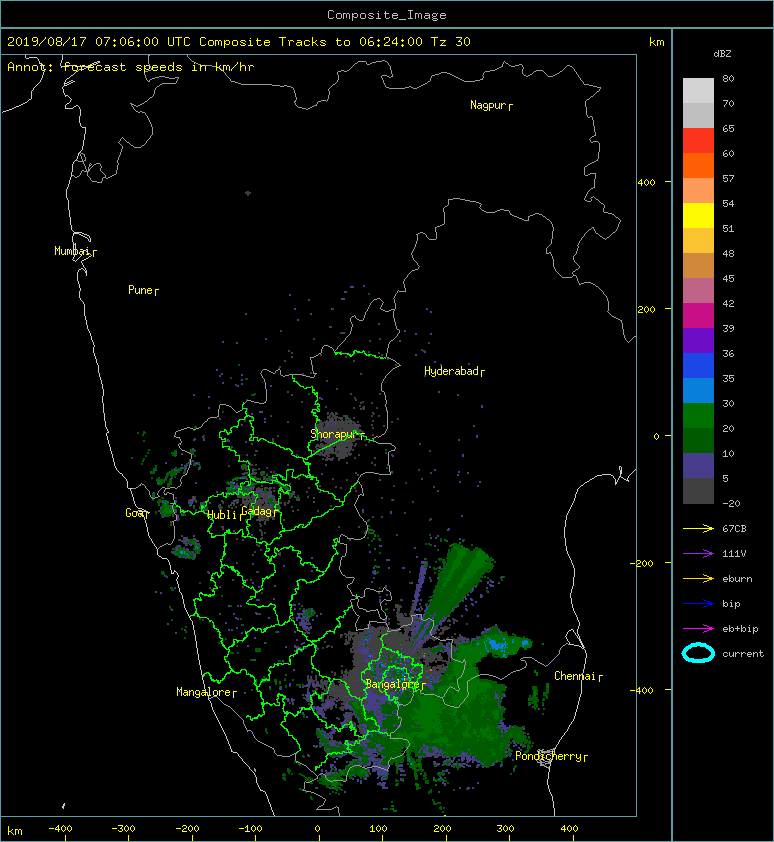Pick the light blue swatch below 35
Viewport: 774px width, 842px height.
pos(698,390)
